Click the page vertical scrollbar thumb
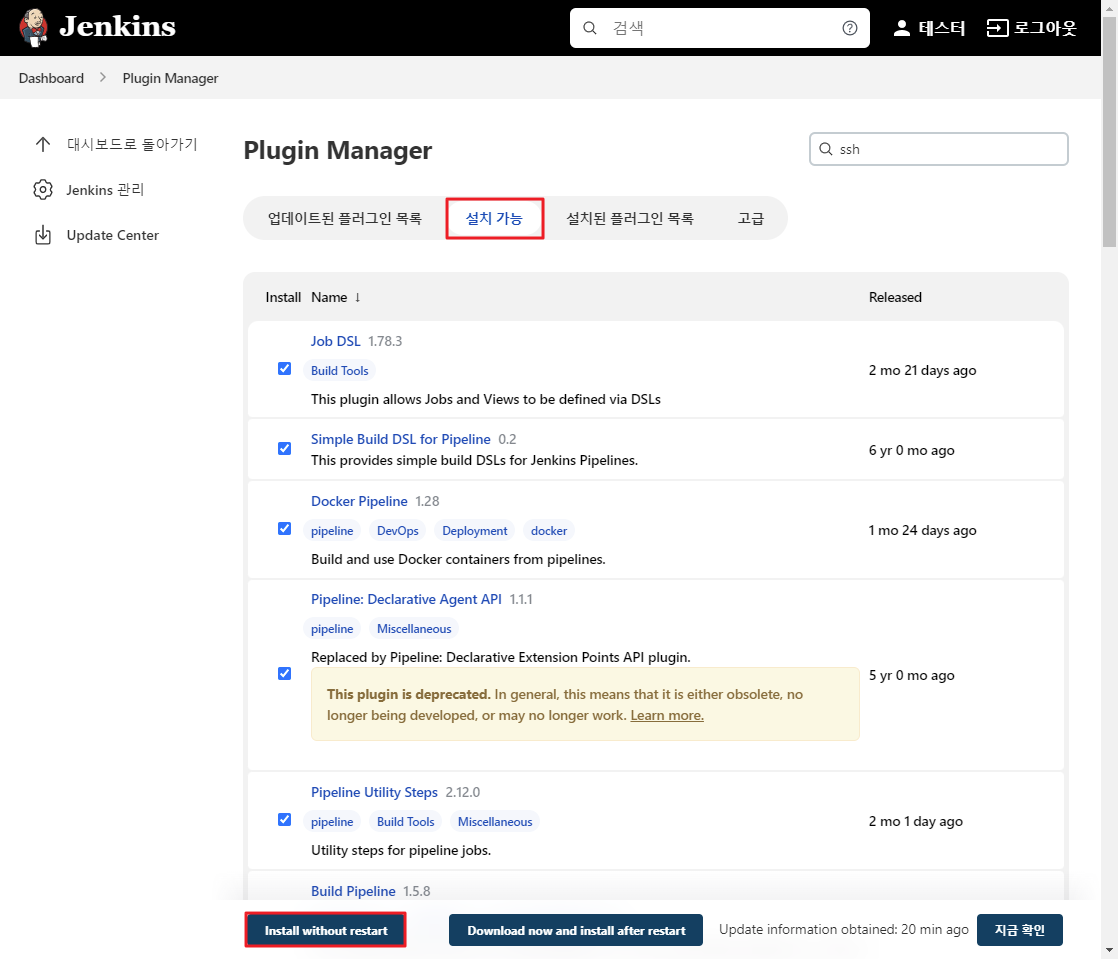Screen dimensions: 1118x959 (1109, 132)
